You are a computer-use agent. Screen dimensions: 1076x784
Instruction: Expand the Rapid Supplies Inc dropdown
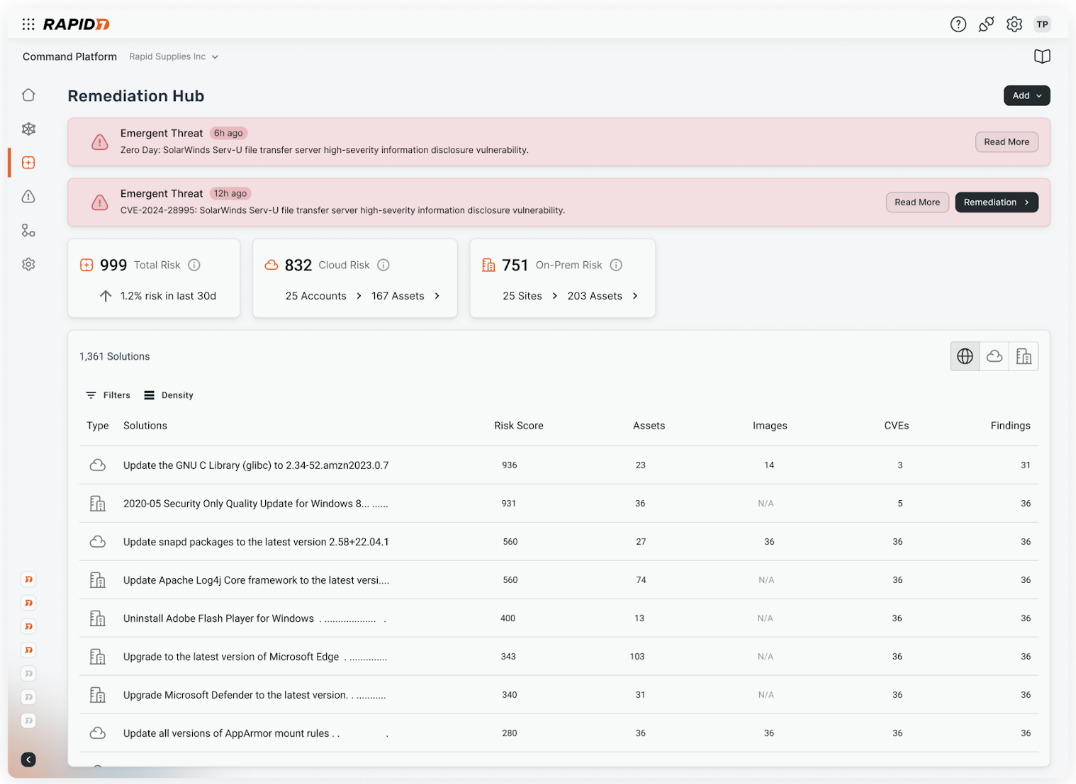[x=174, y=57]
